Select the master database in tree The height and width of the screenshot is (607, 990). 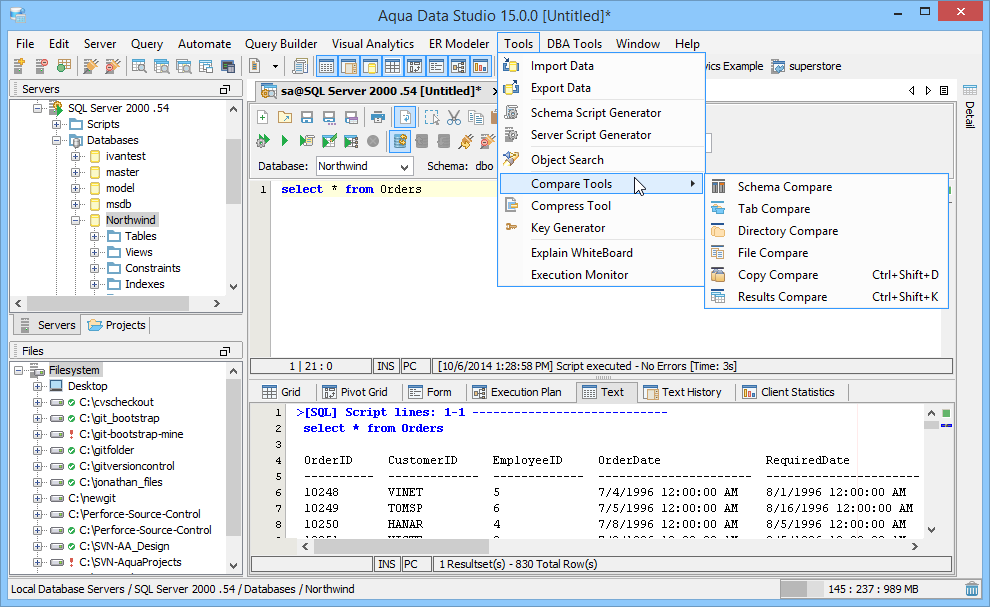click(x=122, y=172)
